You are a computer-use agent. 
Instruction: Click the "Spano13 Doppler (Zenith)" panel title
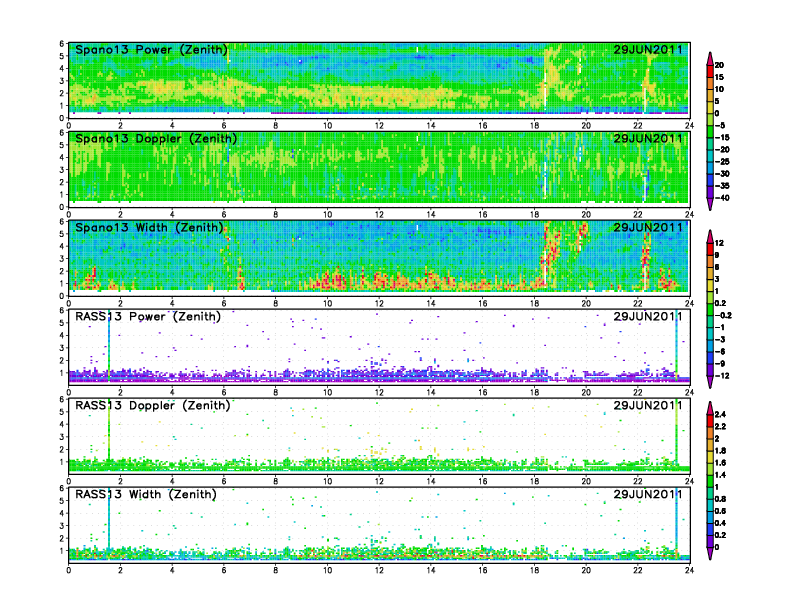(156, 139)
